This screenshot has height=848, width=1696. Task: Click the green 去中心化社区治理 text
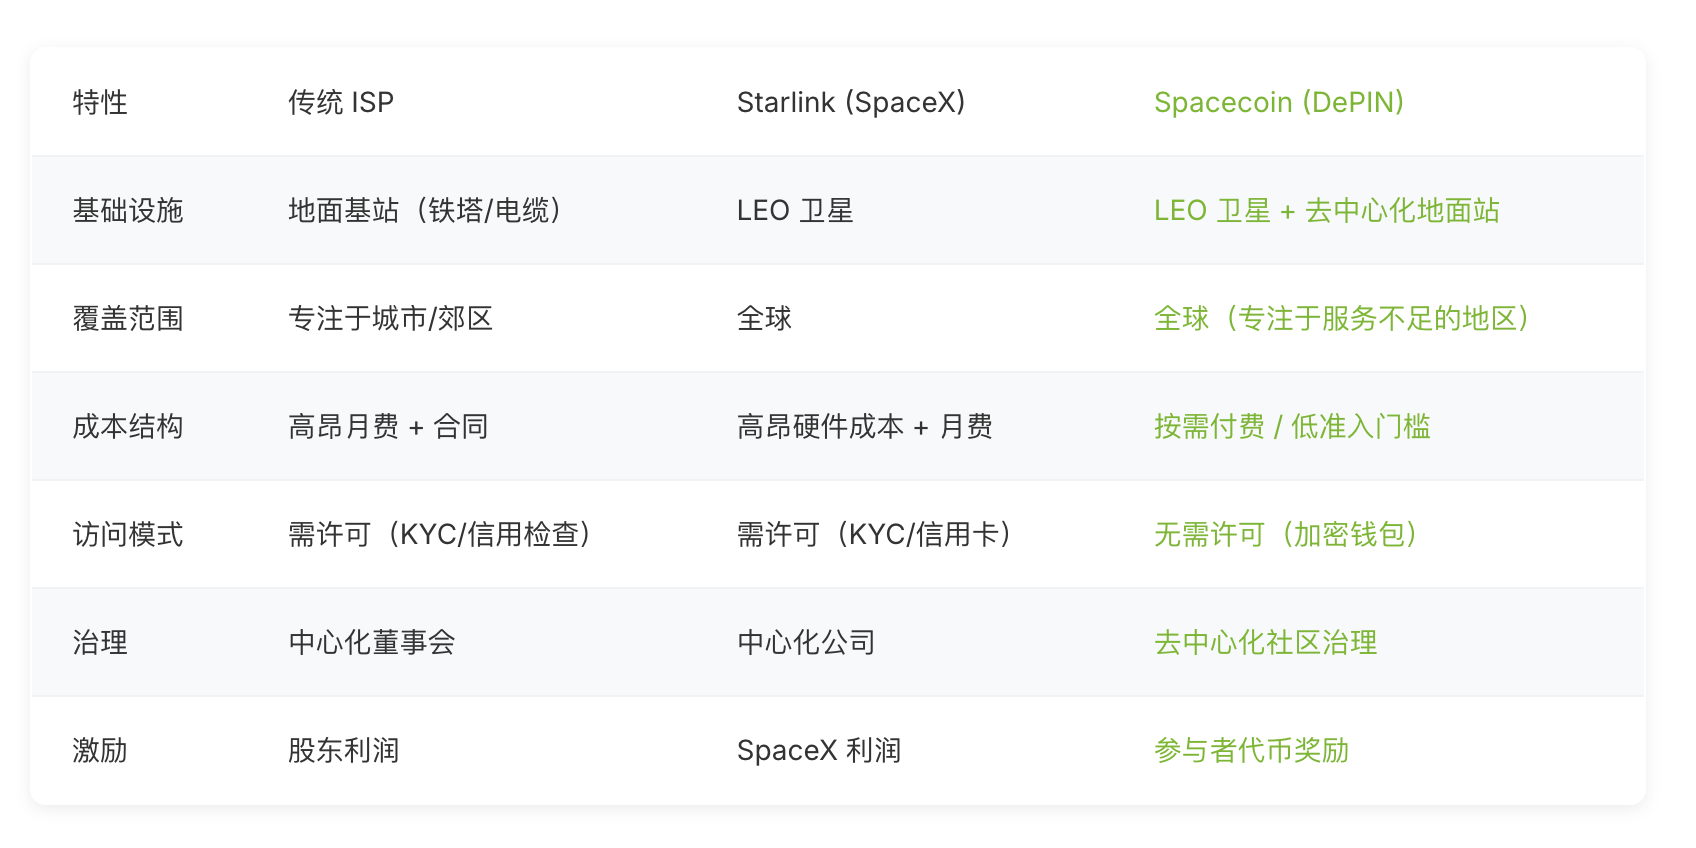point(1265,642)
